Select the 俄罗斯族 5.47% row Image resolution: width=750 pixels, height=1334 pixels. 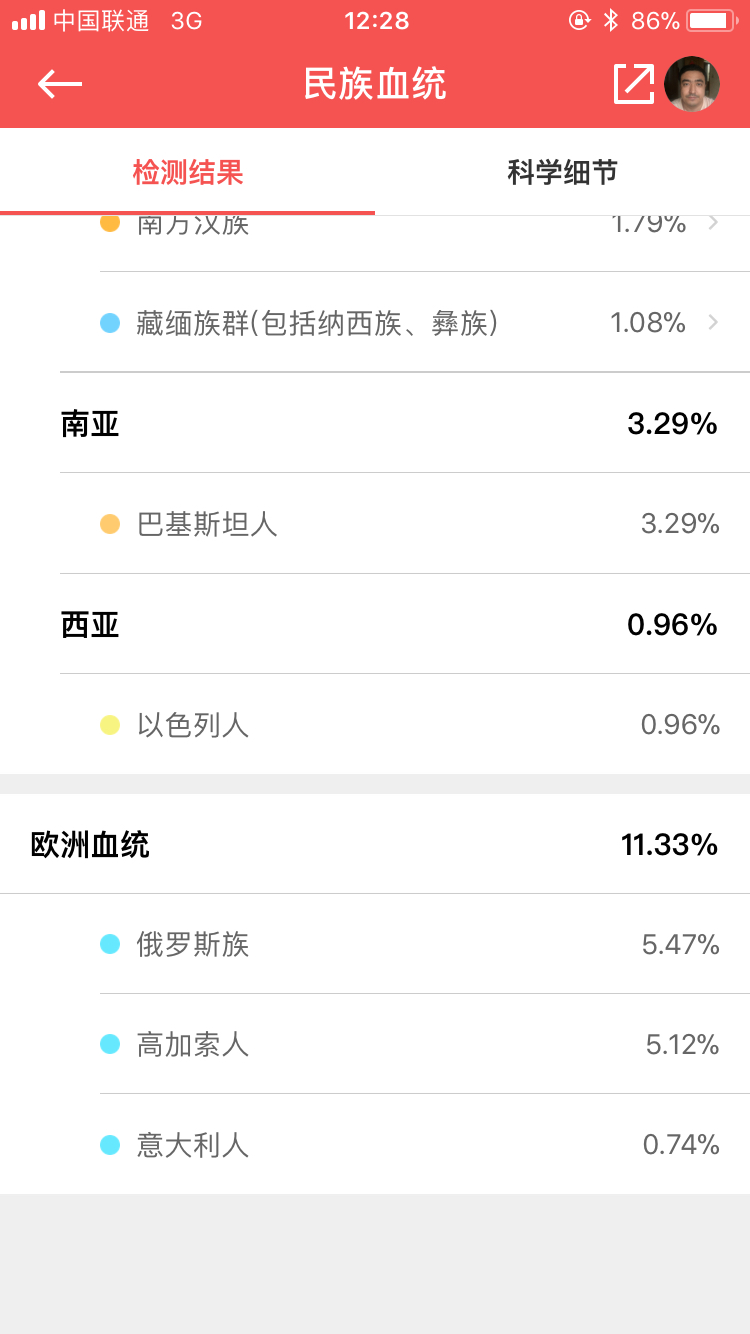pos(420,944)
